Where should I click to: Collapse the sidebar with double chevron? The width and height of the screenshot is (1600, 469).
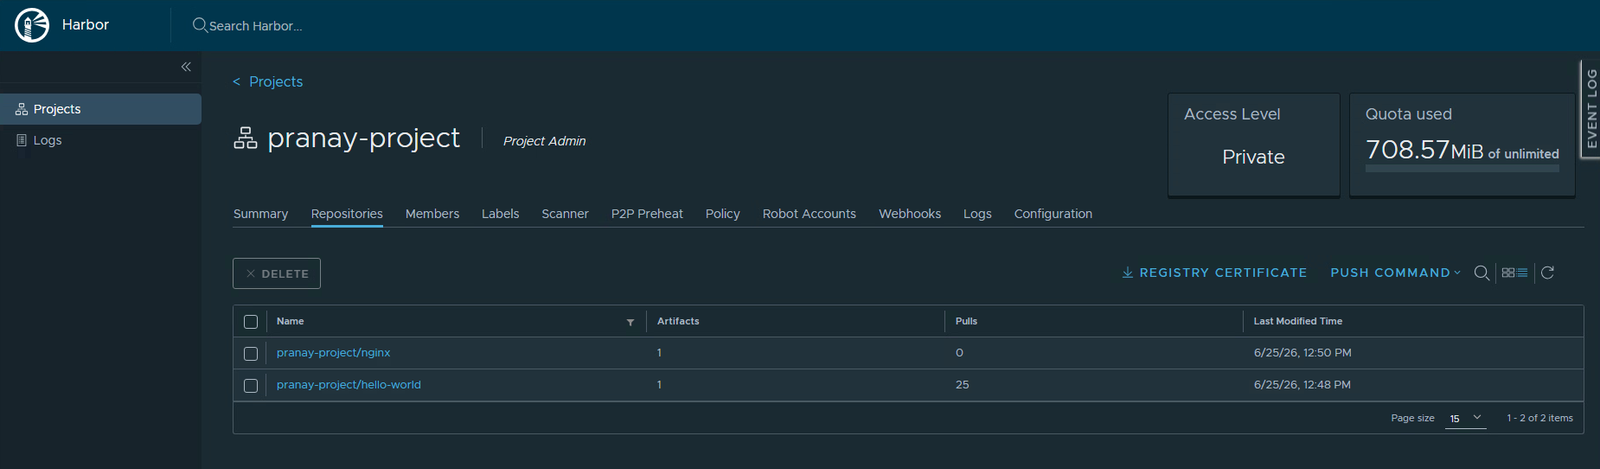[186, 67]
